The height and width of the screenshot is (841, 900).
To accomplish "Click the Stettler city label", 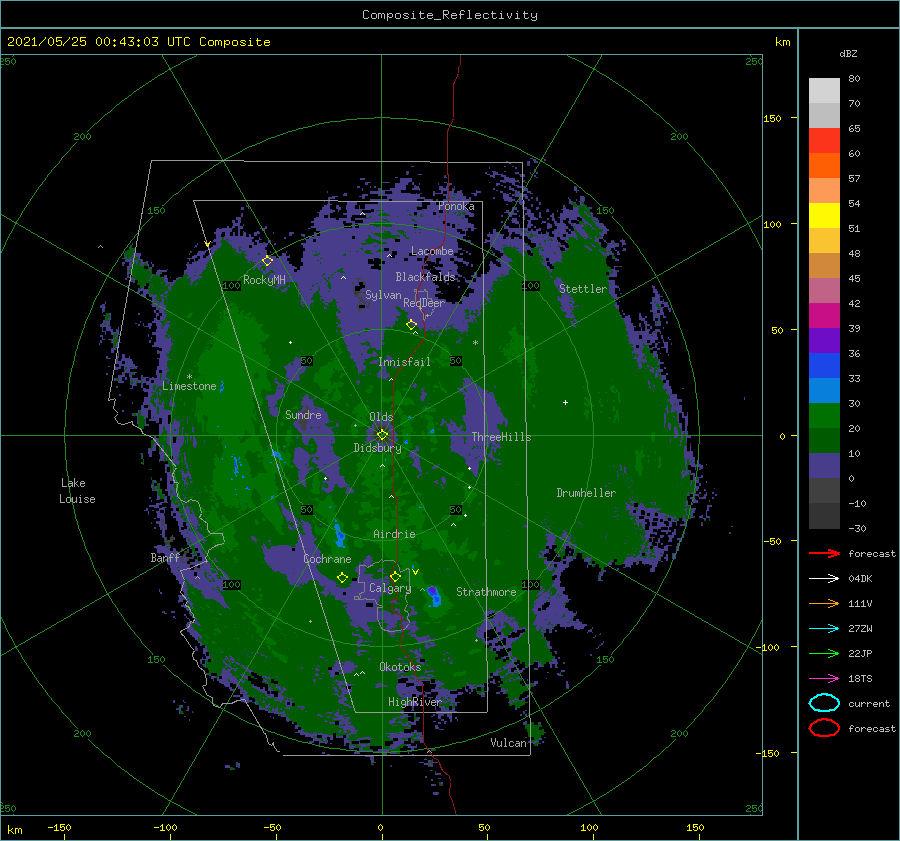I will (583, 289).
